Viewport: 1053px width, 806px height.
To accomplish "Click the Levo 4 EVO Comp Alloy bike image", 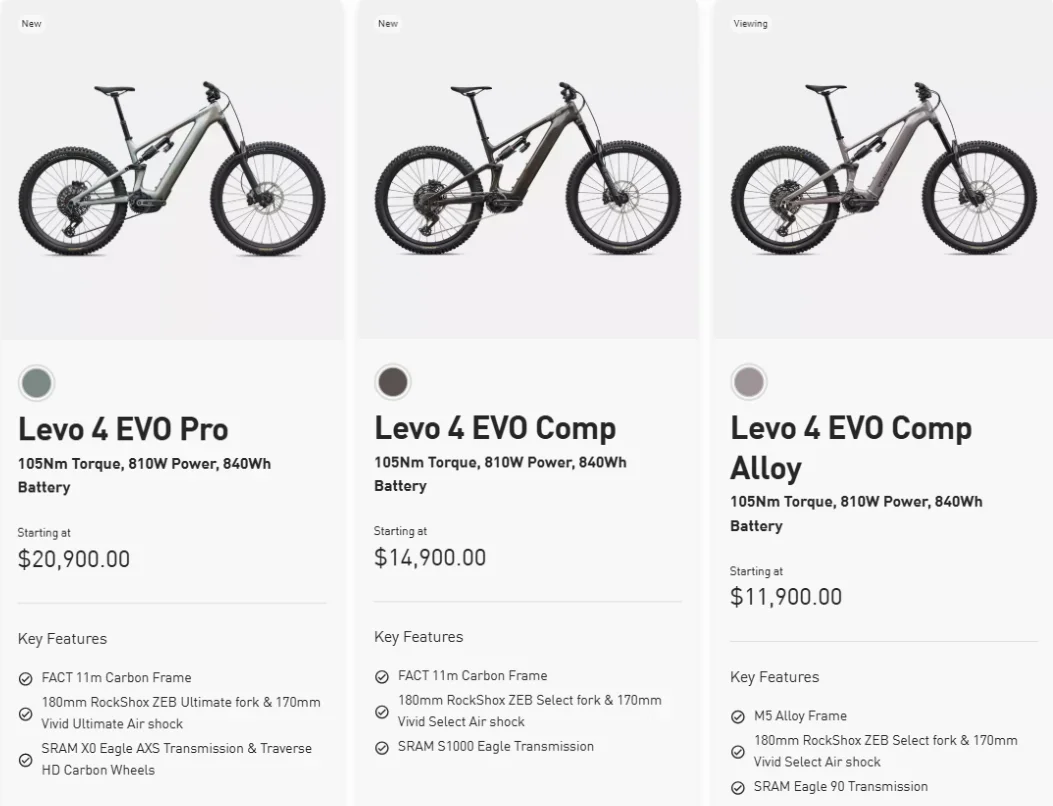I will tap(884, 169).
